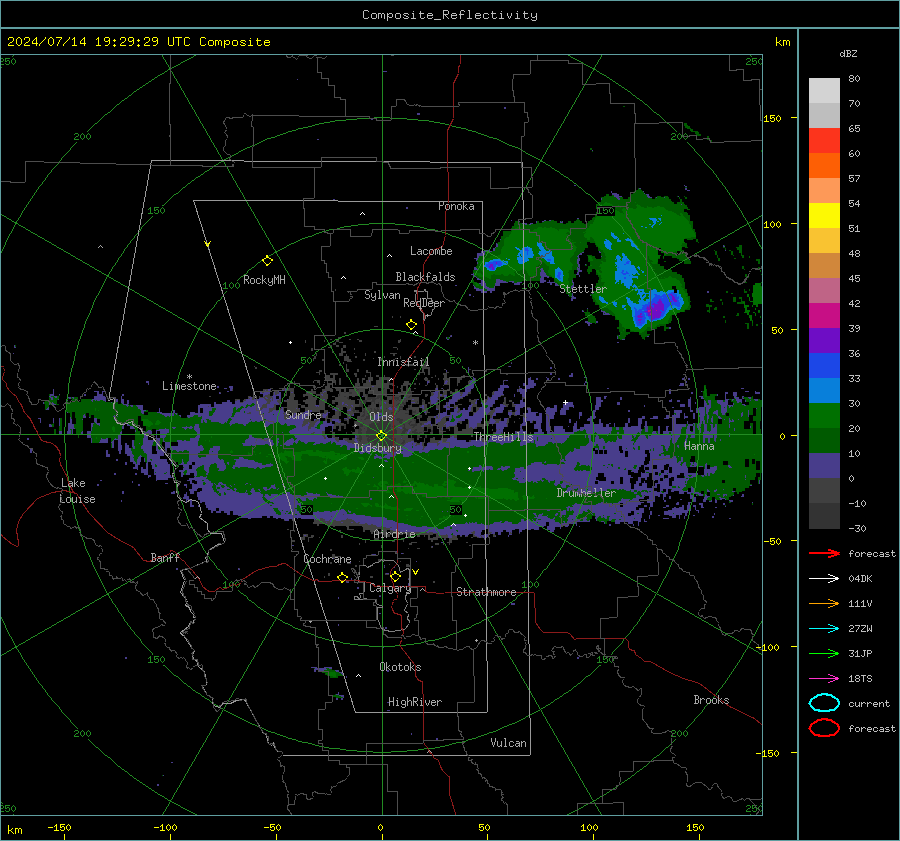Click the Strathmore town label
900x841 pixels.
click(x=486, y=592)
